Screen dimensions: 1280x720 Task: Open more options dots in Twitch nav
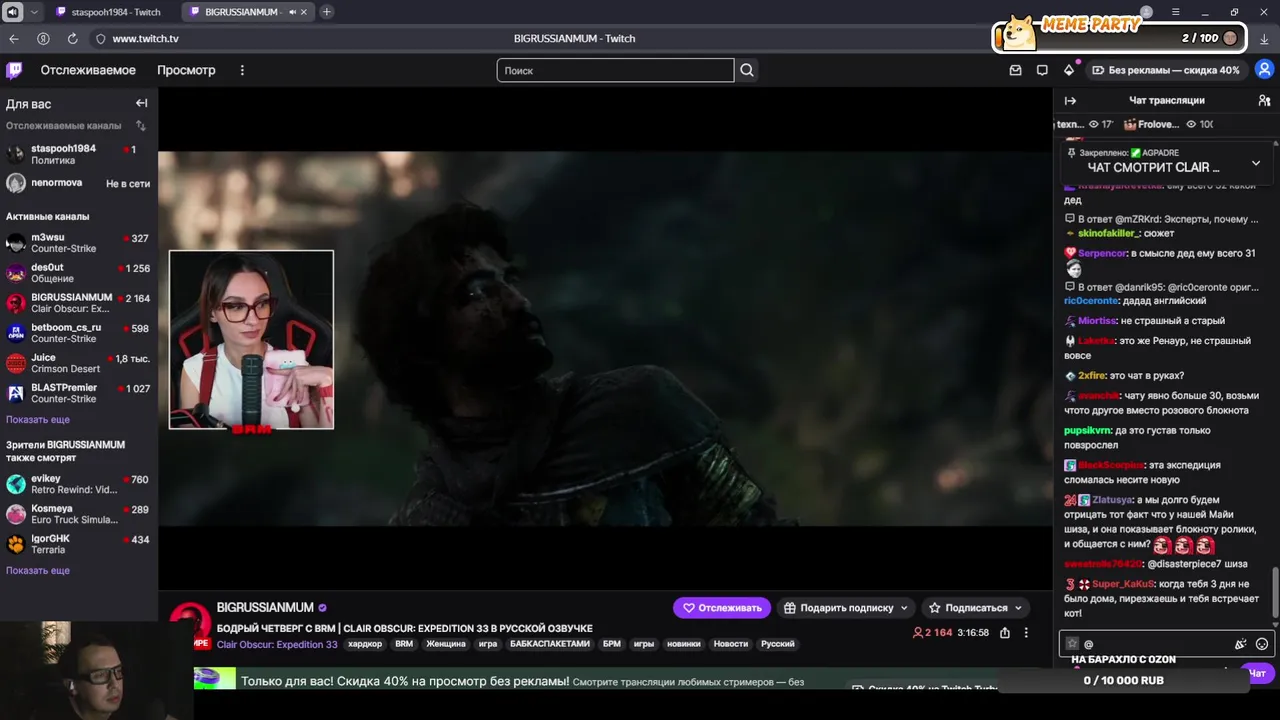click(x=242, y=70)
